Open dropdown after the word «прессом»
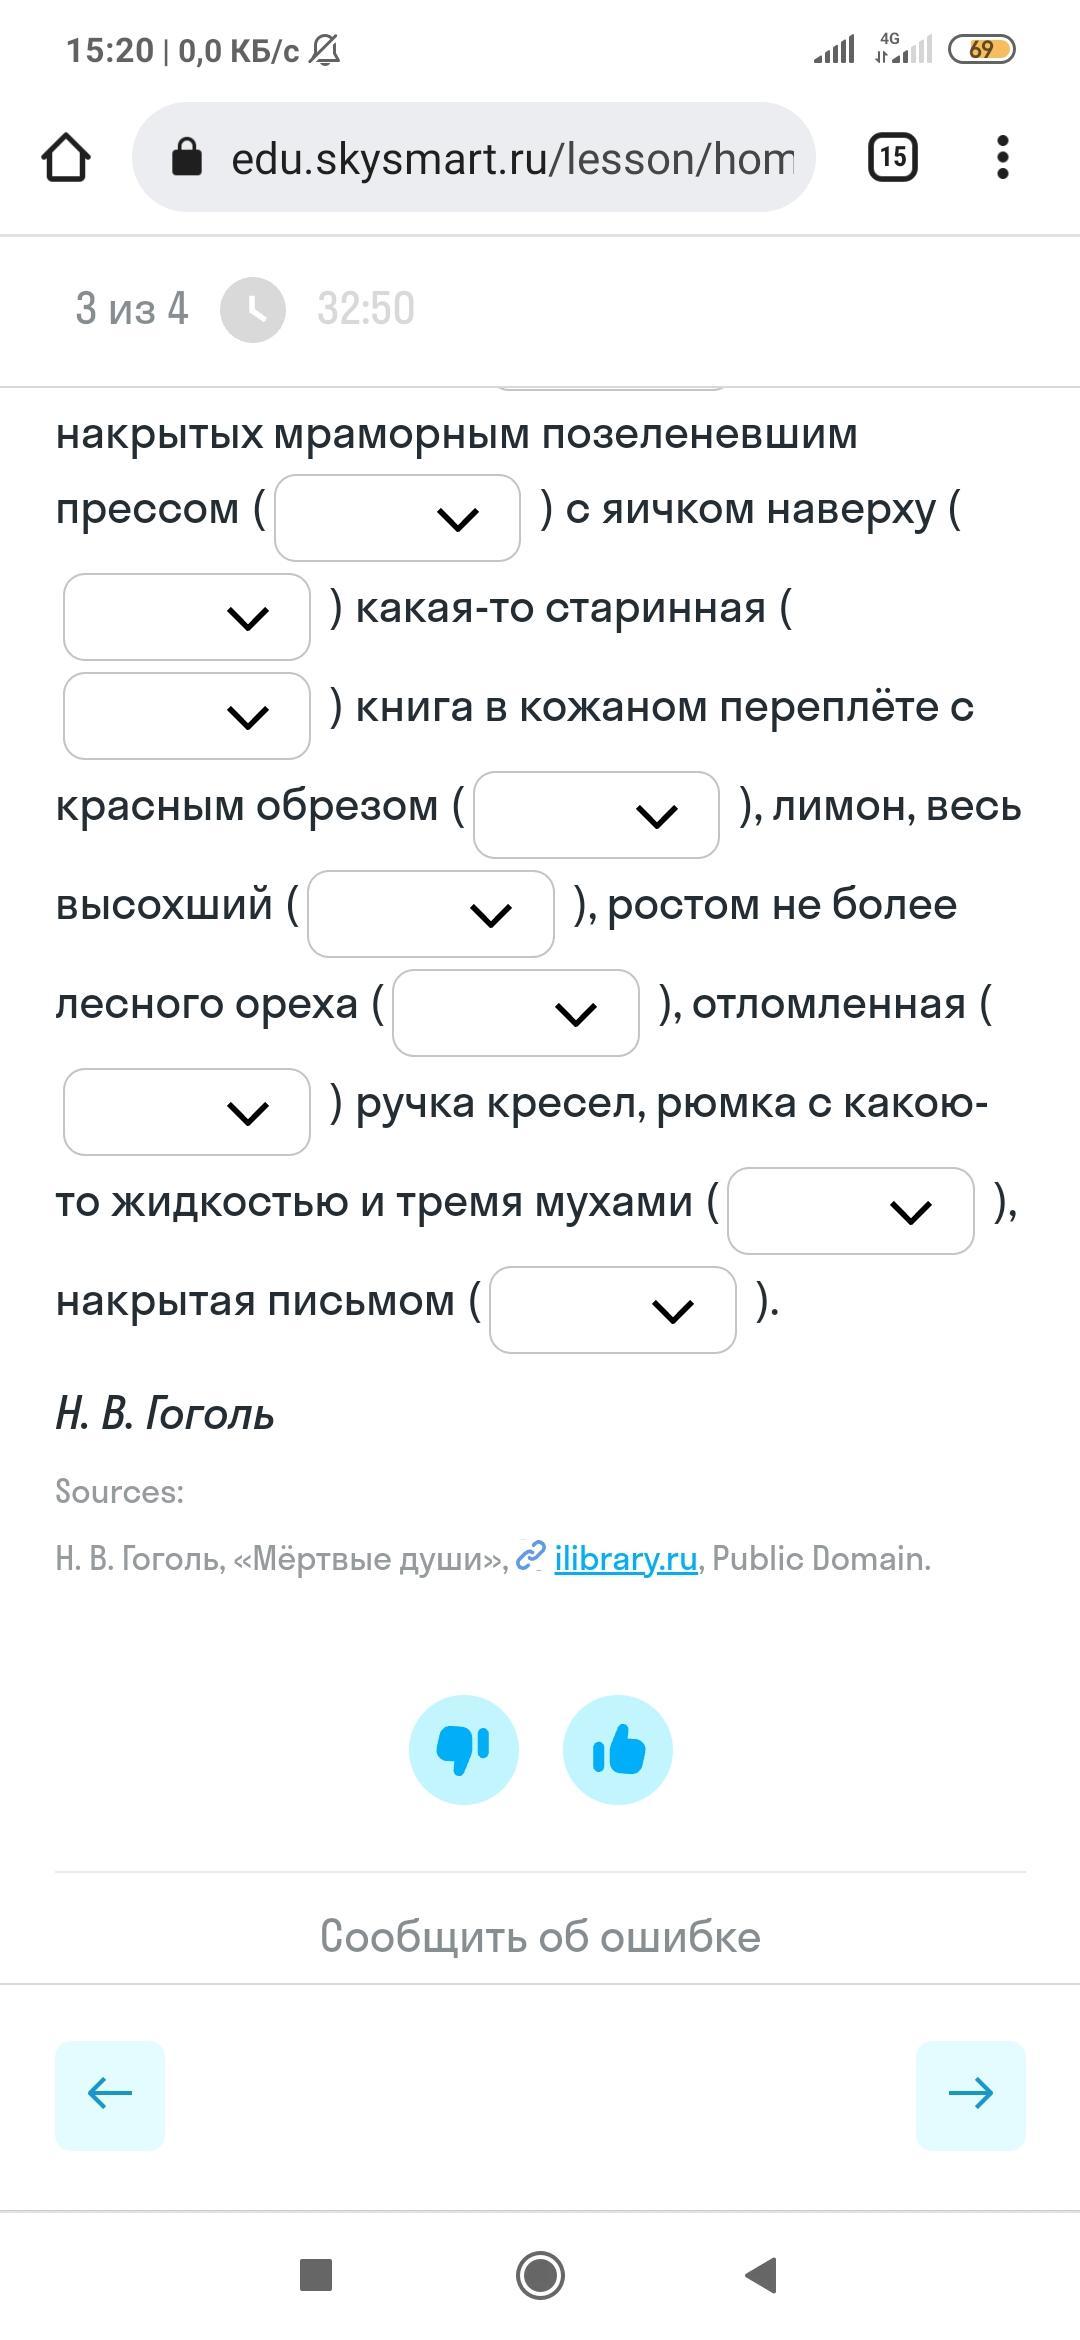The image size is (1080, 2340). pos(398,518)
